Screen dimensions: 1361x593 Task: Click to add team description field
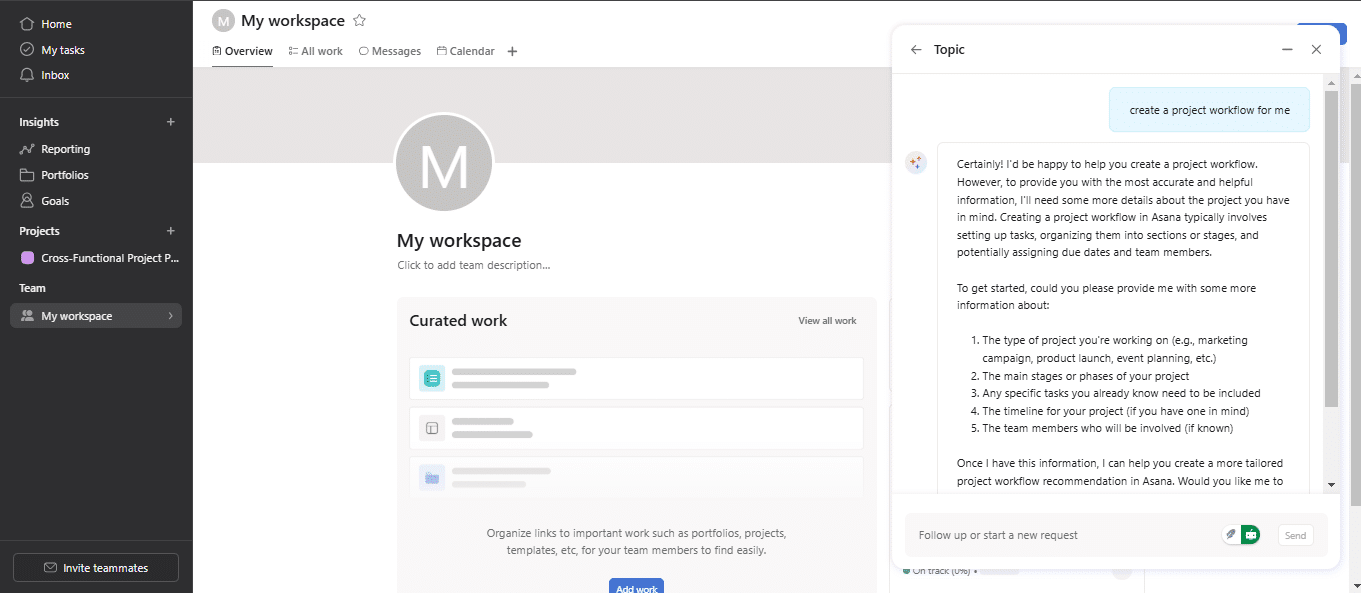point(473,265)
